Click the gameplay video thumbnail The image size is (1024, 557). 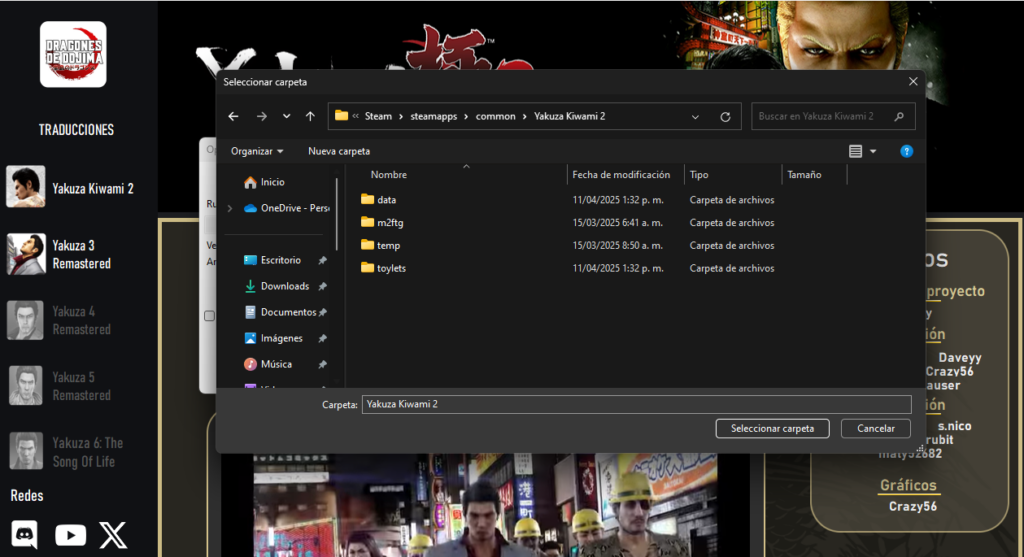click(x=485, y=505)
